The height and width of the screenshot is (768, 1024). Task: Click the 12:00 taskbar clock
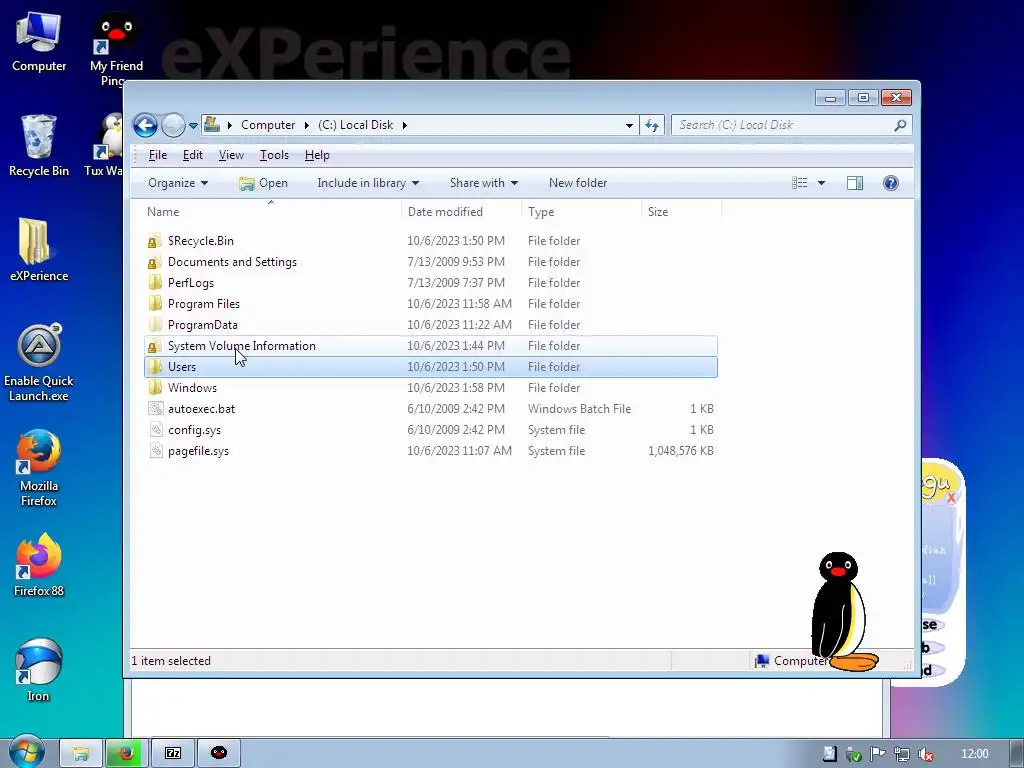(x=975, y=754)
